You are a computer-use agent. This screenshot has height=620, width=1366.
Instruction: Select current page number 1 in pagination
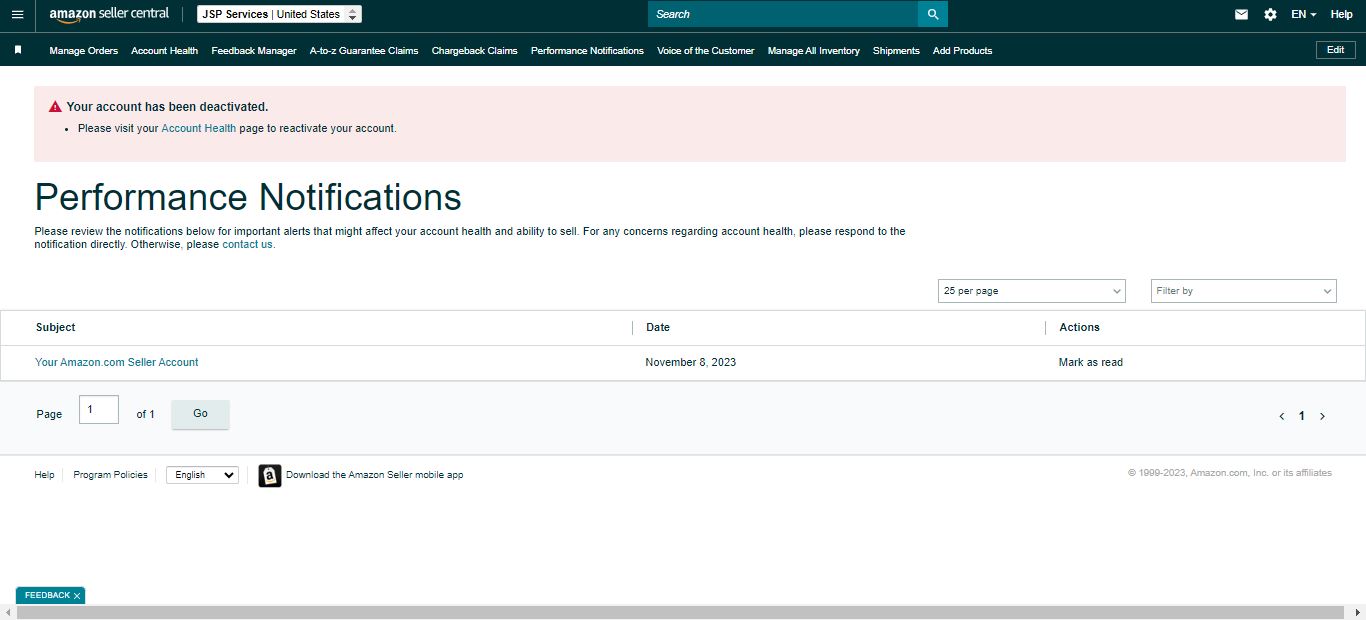tap(1301, 416)
